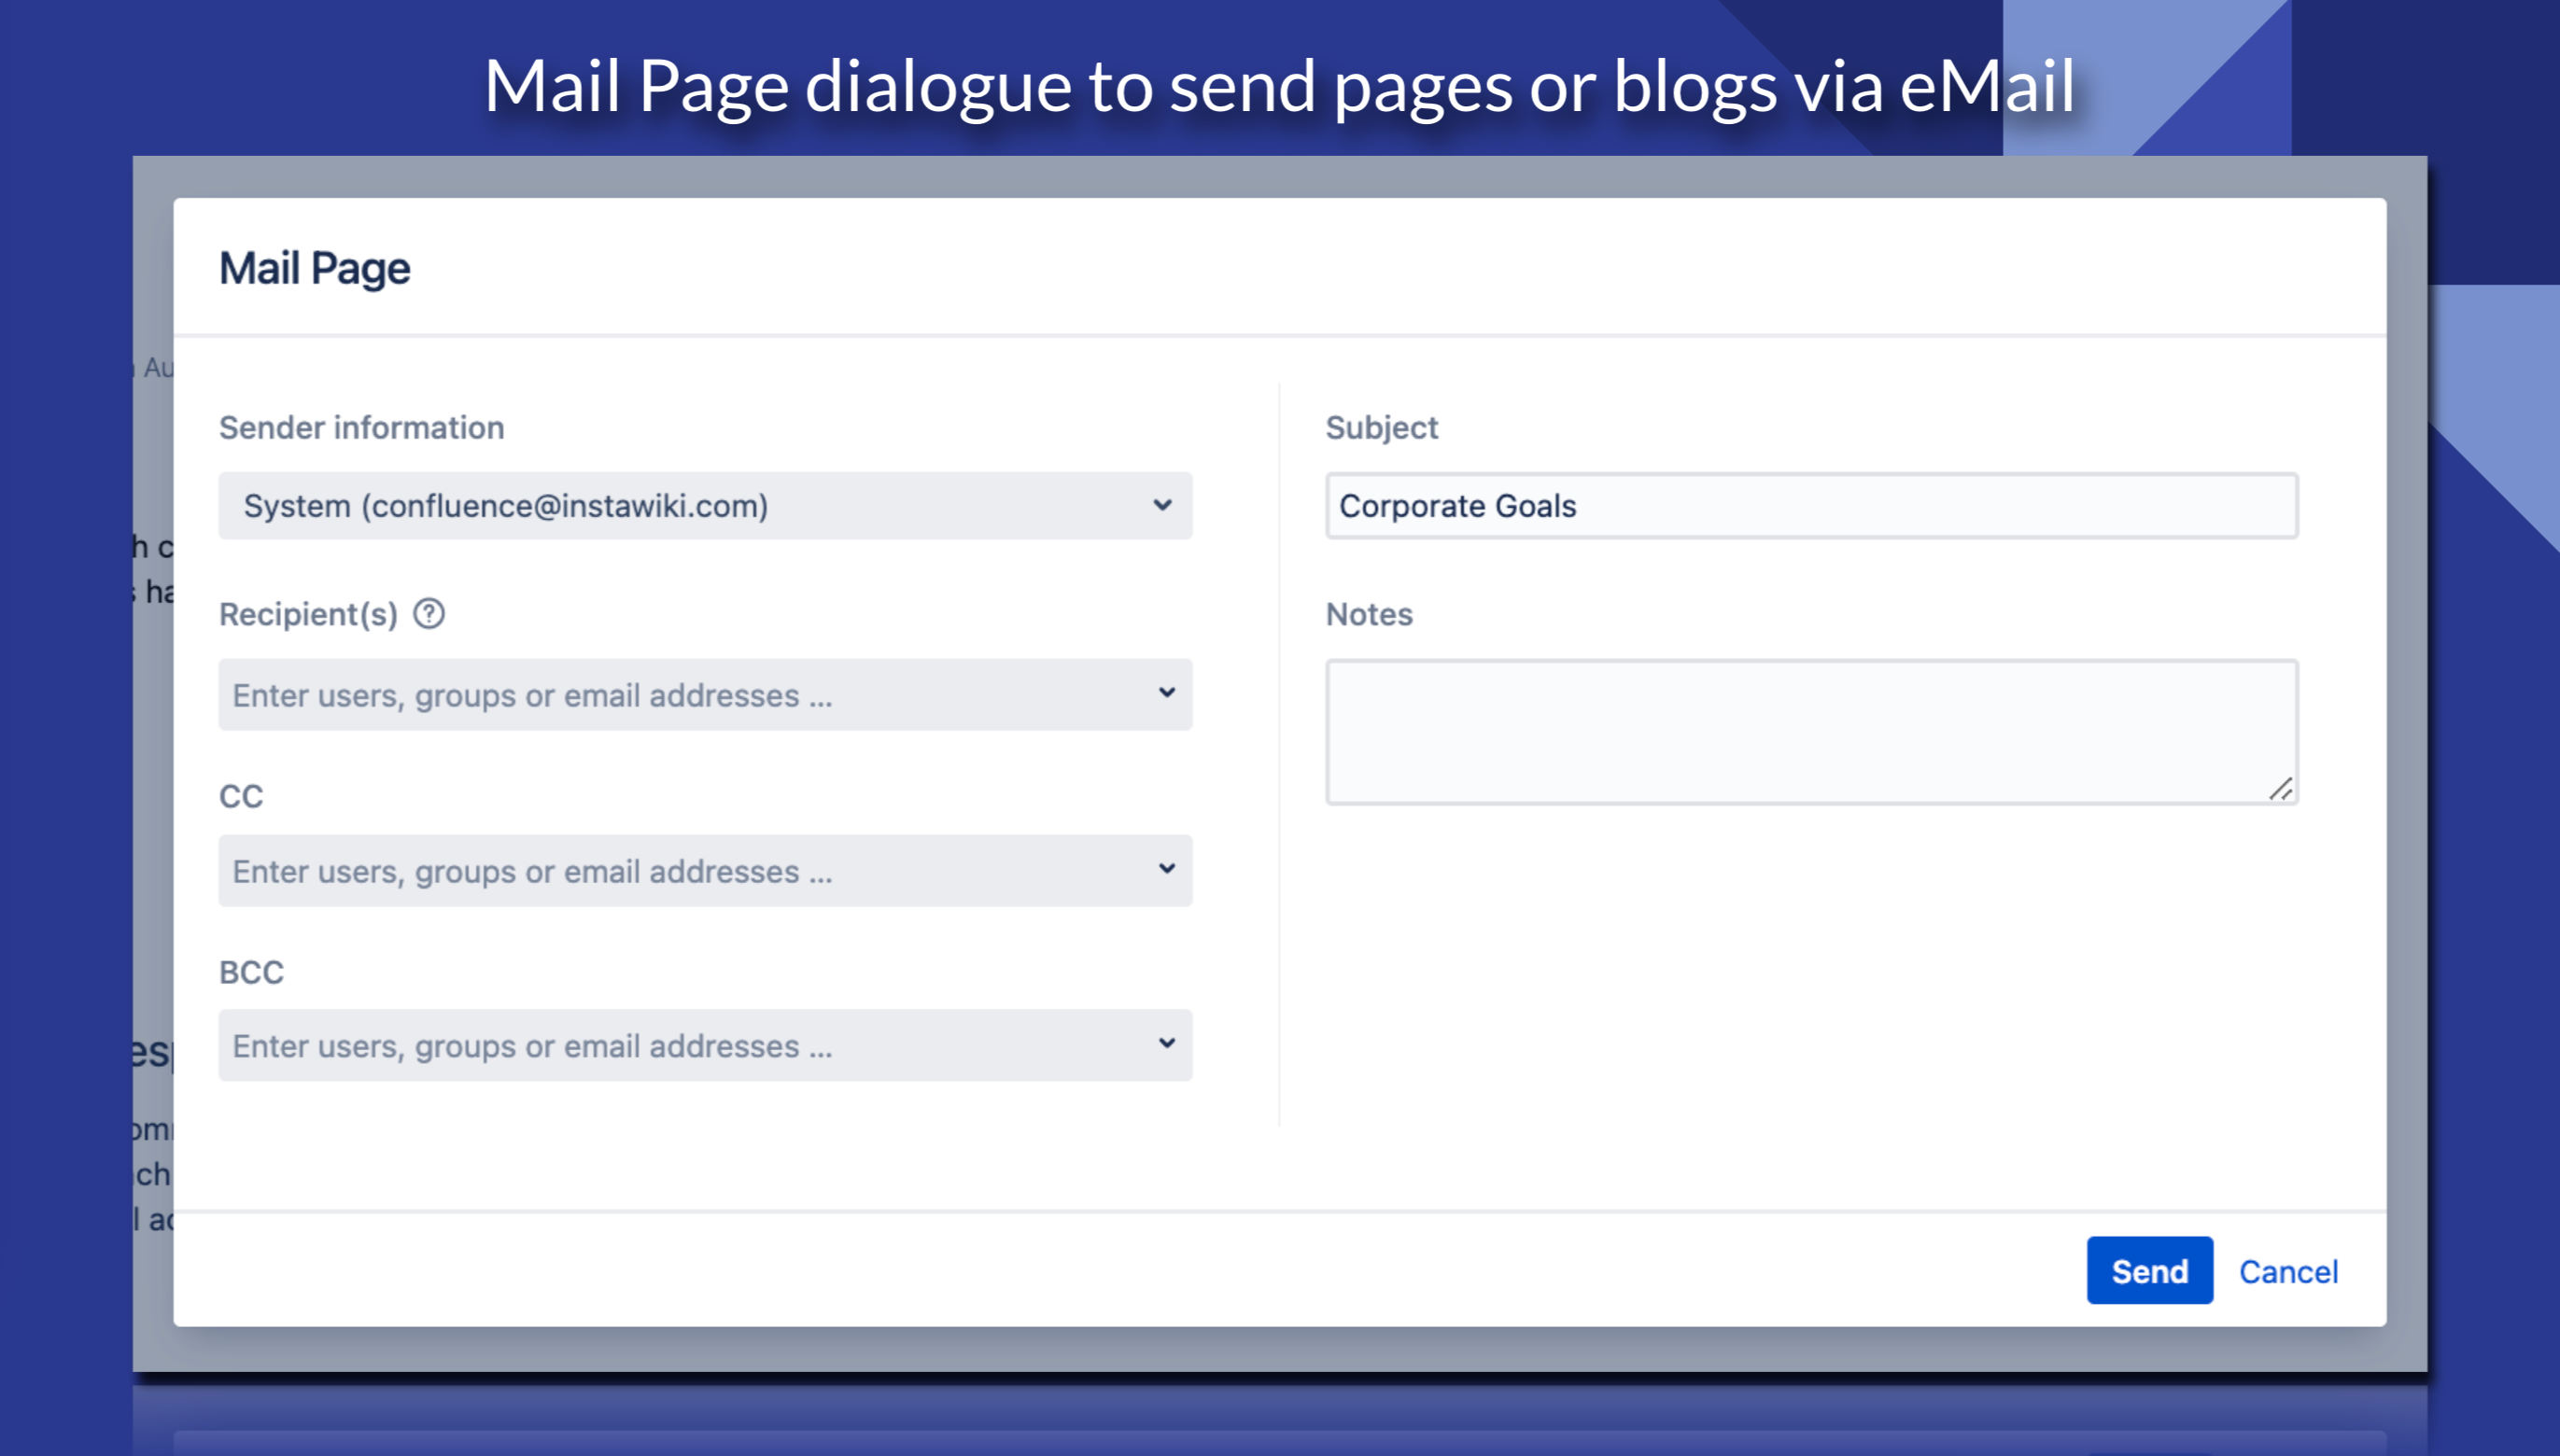The height and width of the screenshot is (1456, 2560).
Task: Click the BCC label
Action: pyautogui.click(x=251, y=972)
